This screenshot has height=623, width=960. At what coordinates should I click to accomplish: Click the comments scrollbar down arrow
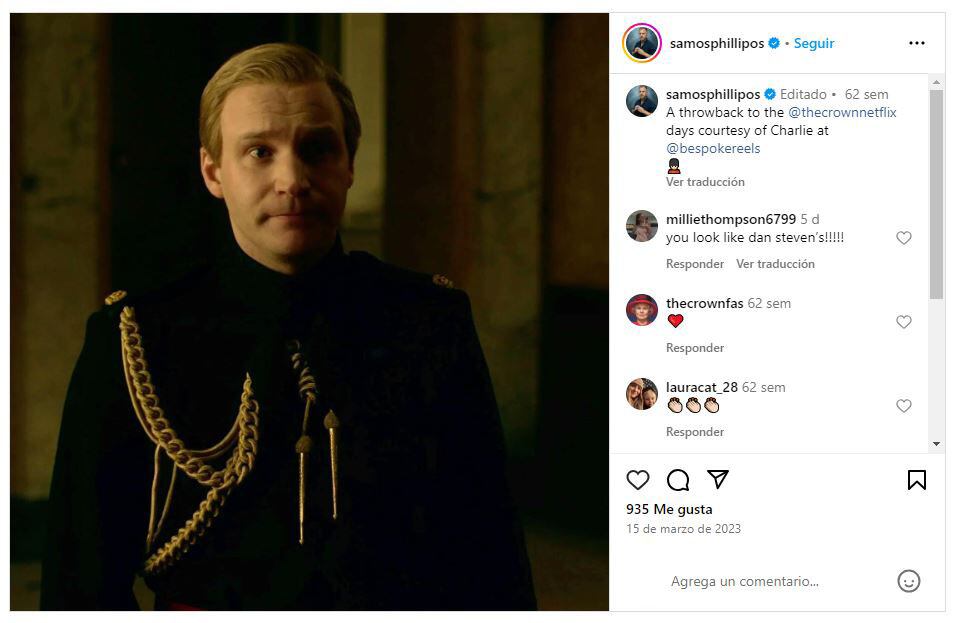click(936, 444)
